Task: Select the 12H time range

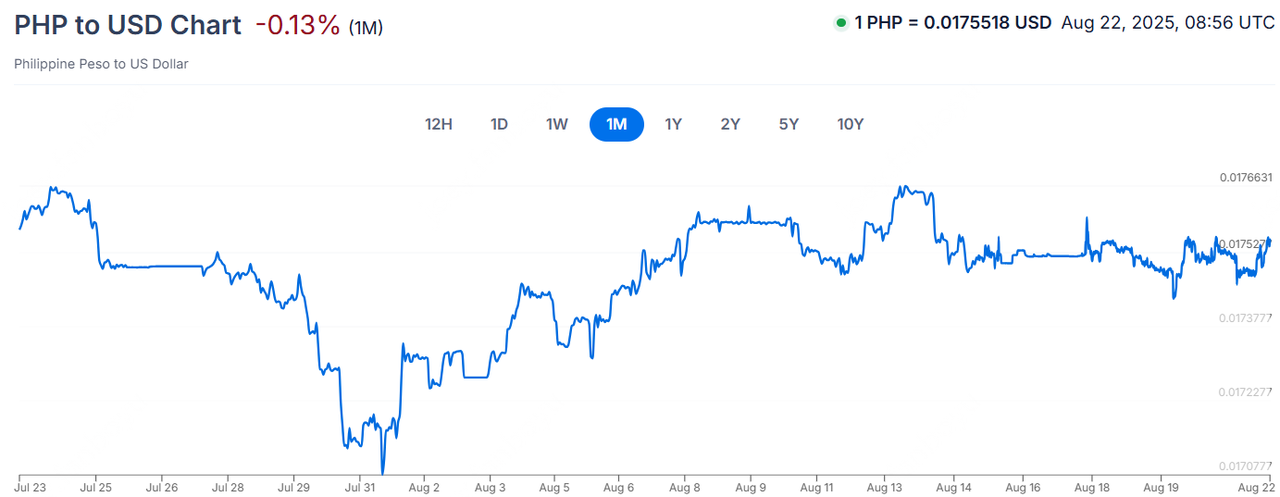Action: pyautogui.click(x=439, y=124)
